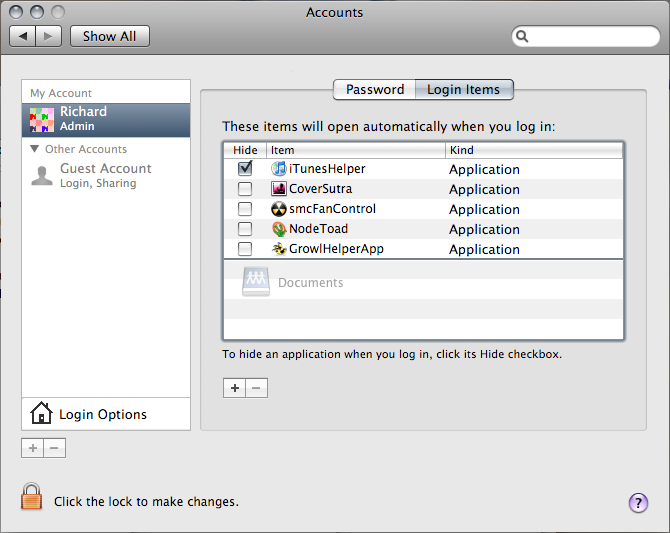Open help with the purple question mark
Viewport: 670px width, 533px height.
tap(638, 503)
